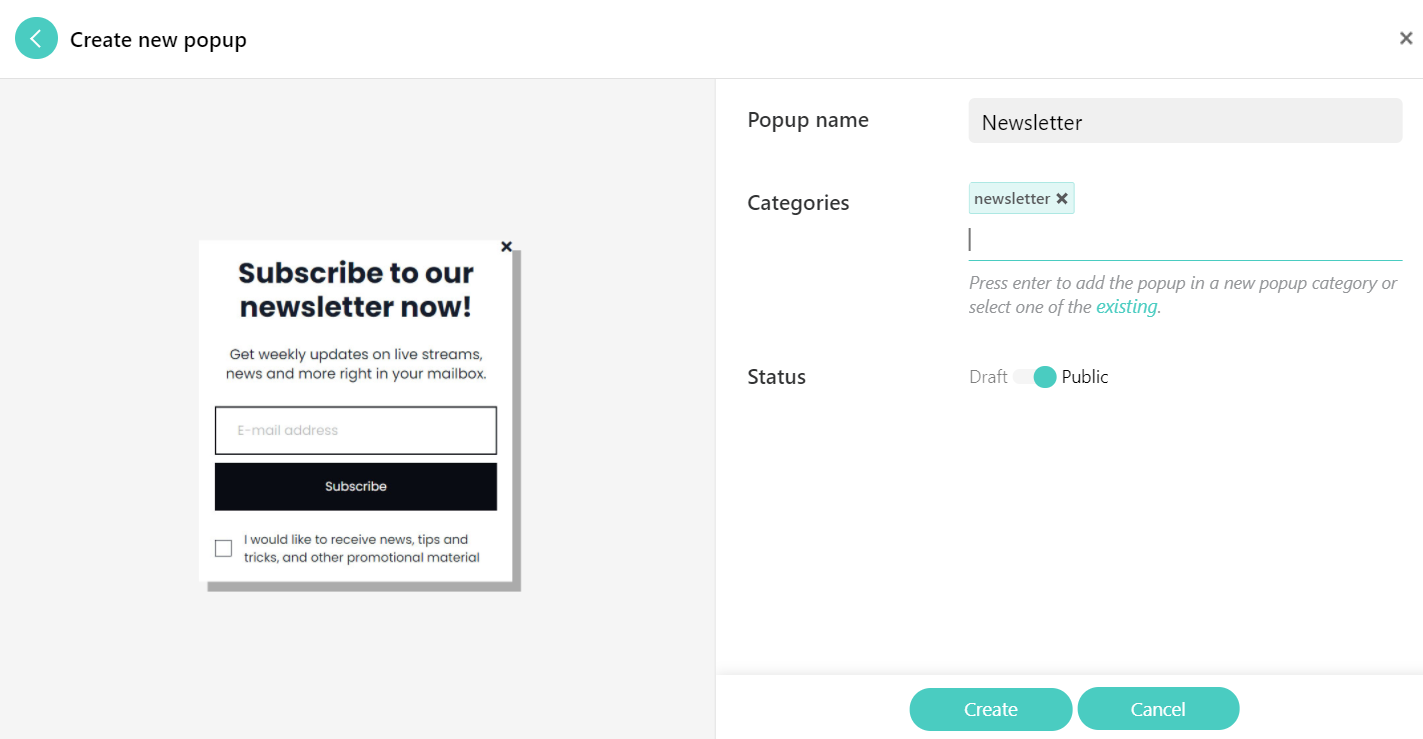Check the promotional material consent checkbox
The image size is (1423, 739).
(x=222, y=547)
